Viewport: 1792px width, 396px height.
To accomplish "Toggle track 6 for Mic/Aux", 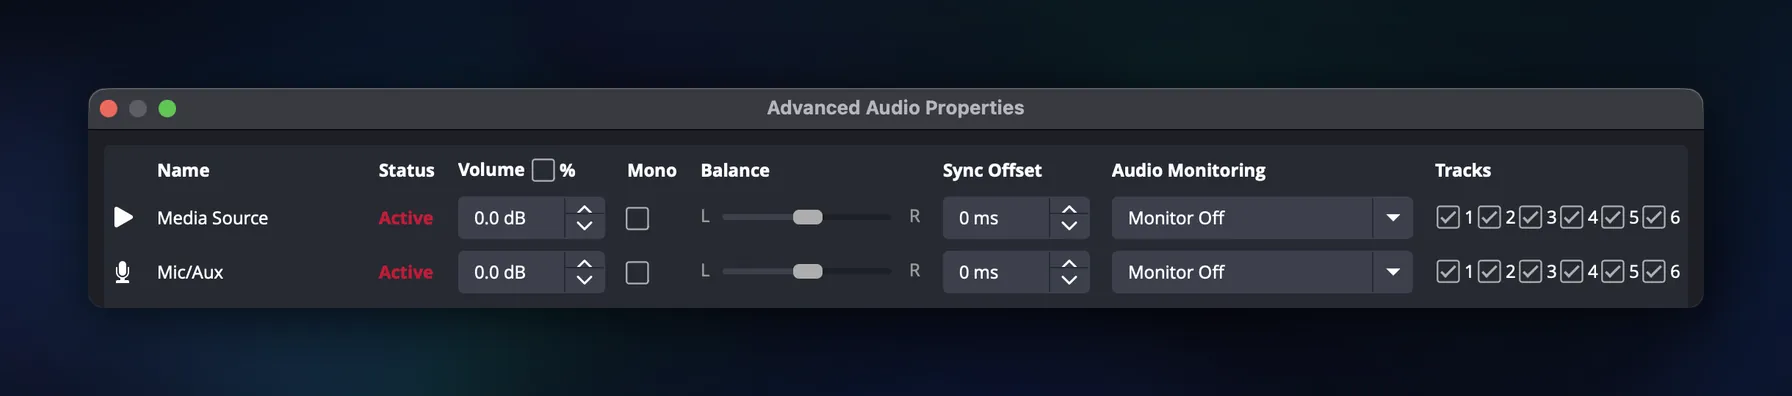I will click(x=1653, y=271).
